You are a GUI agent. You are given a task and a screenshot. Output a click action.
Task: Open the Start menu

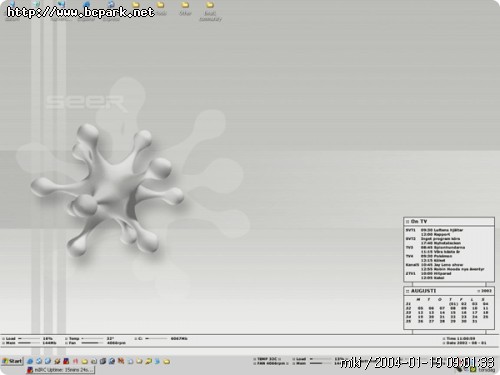tap(12, 361)
